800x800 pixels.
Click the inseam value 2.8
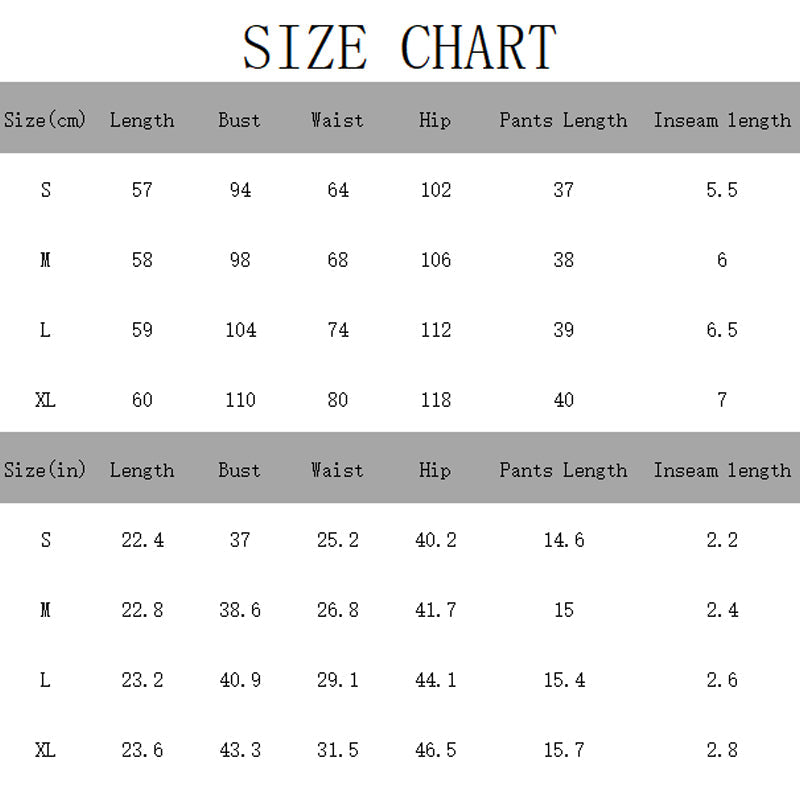722,749
